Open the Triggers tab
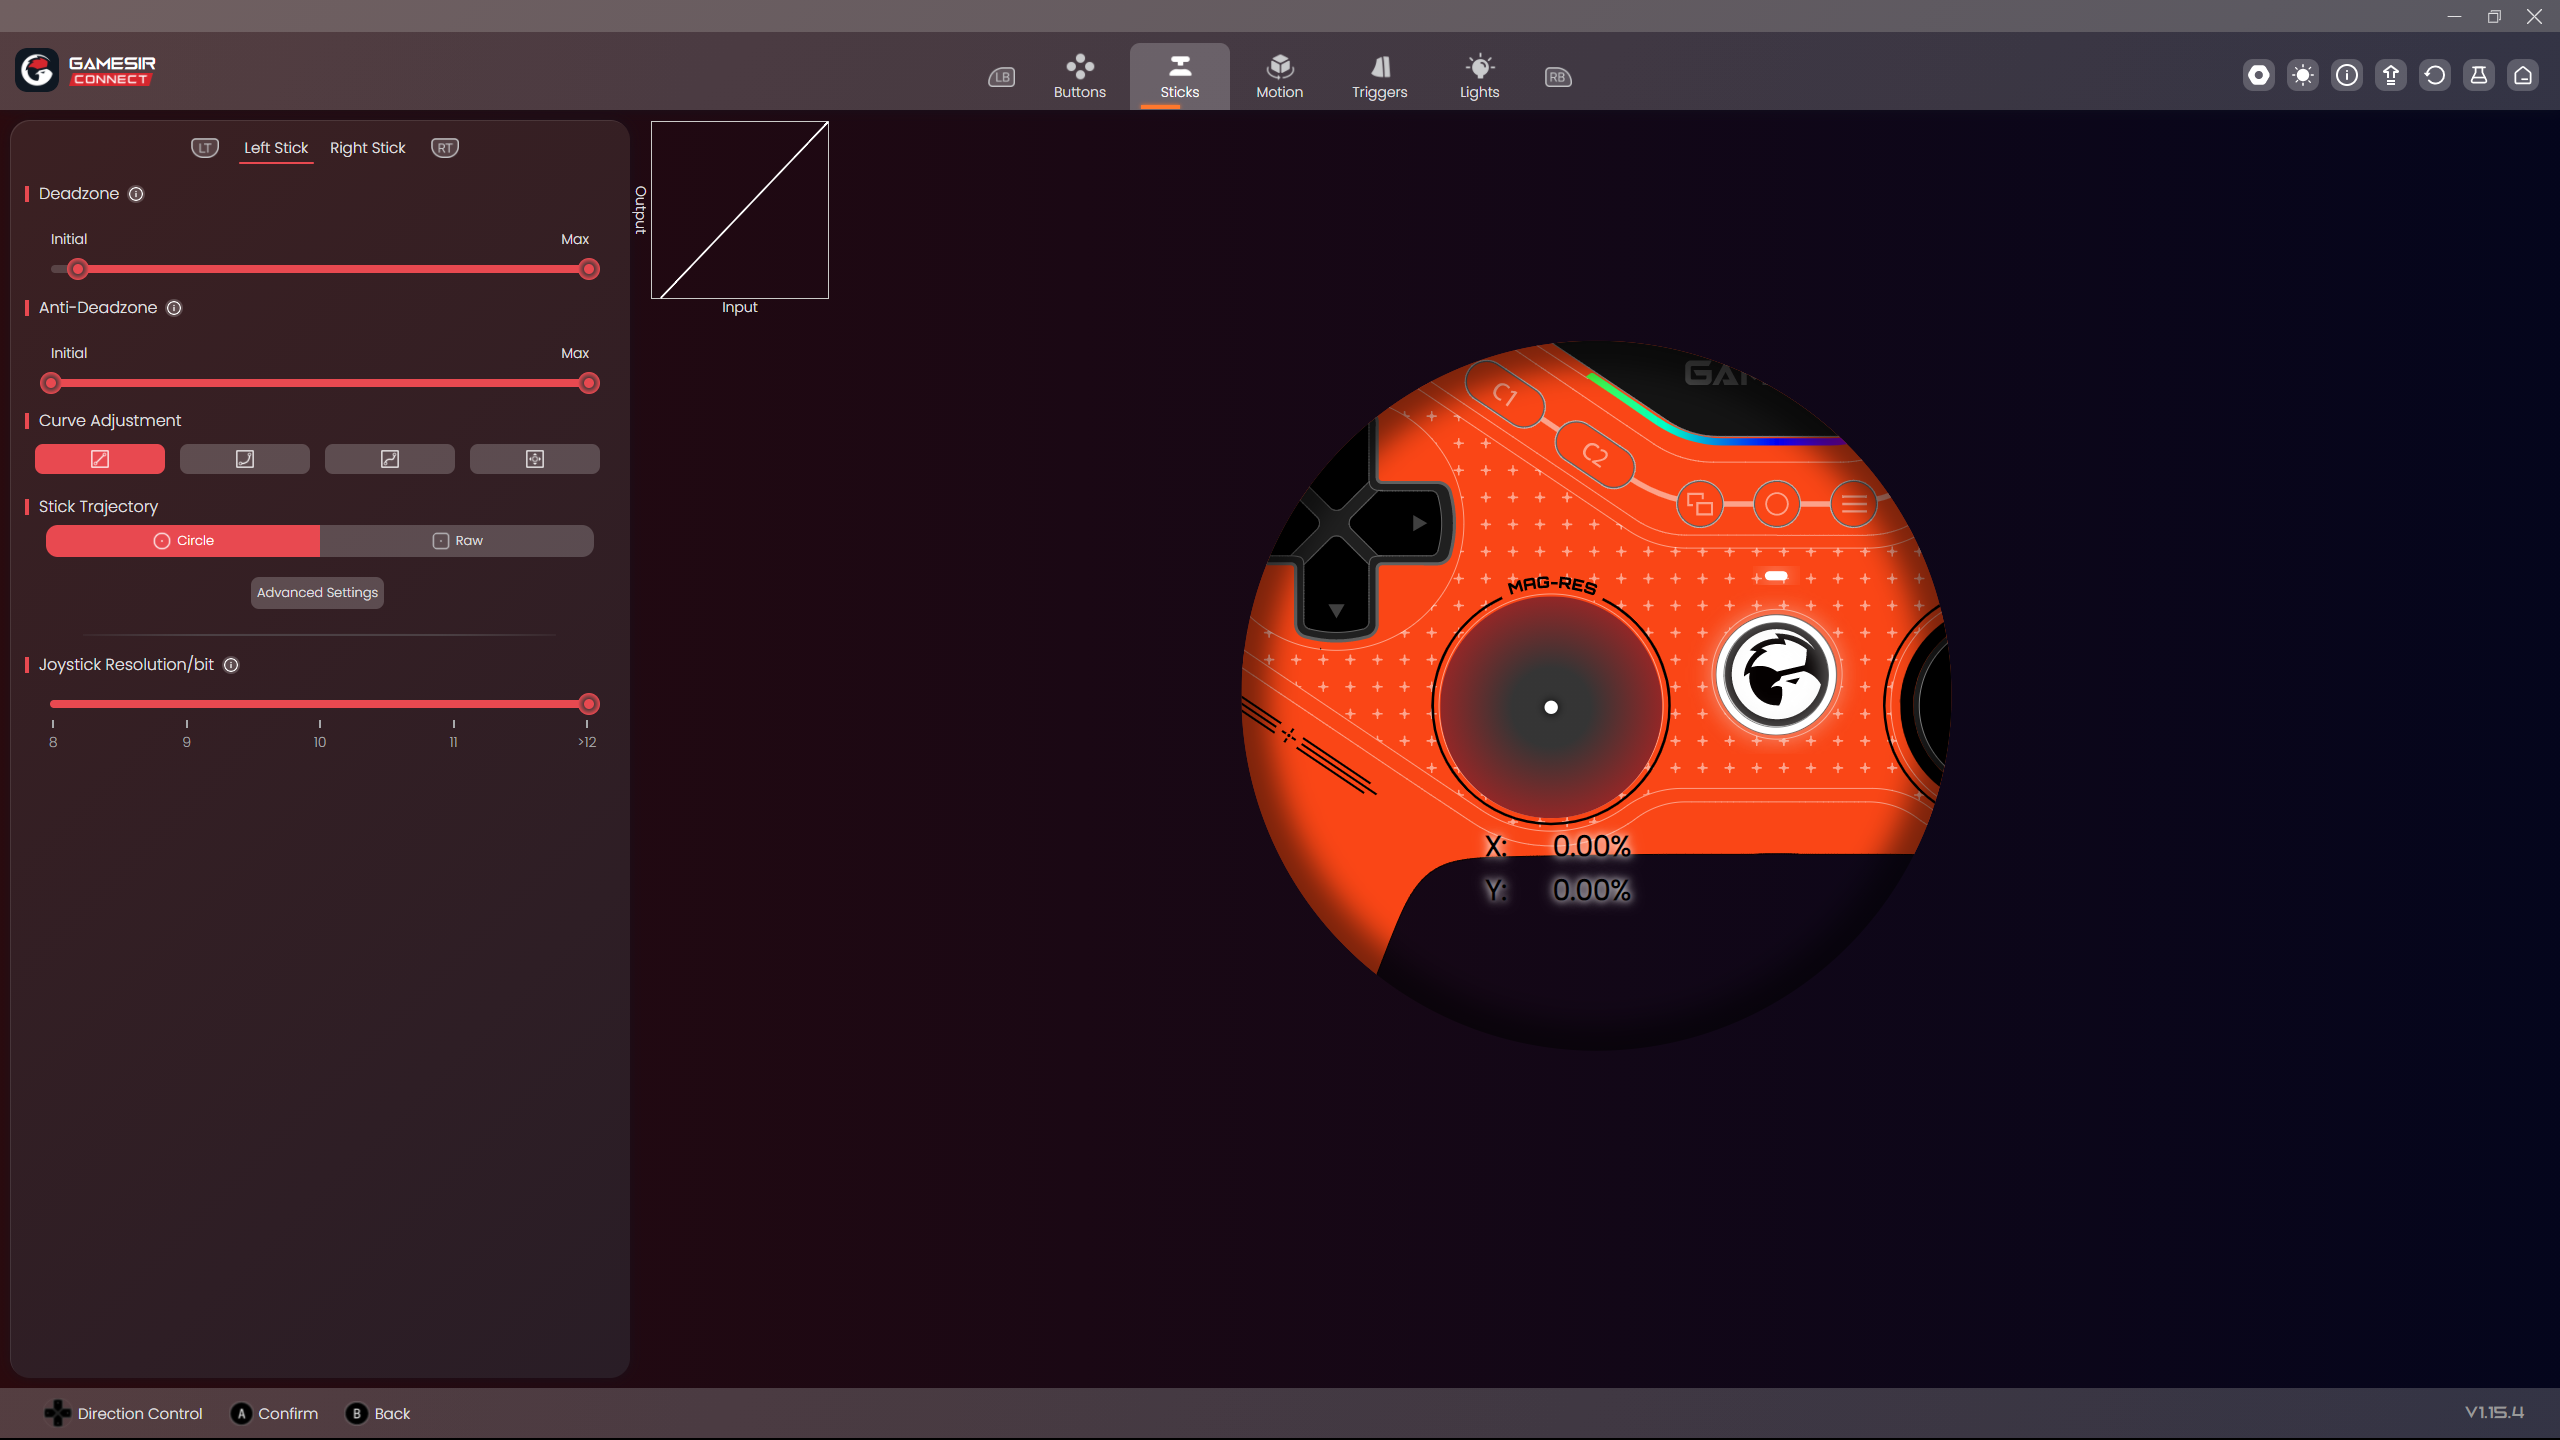Viewport: 2560px width, 1440px height. [1380, 77]
